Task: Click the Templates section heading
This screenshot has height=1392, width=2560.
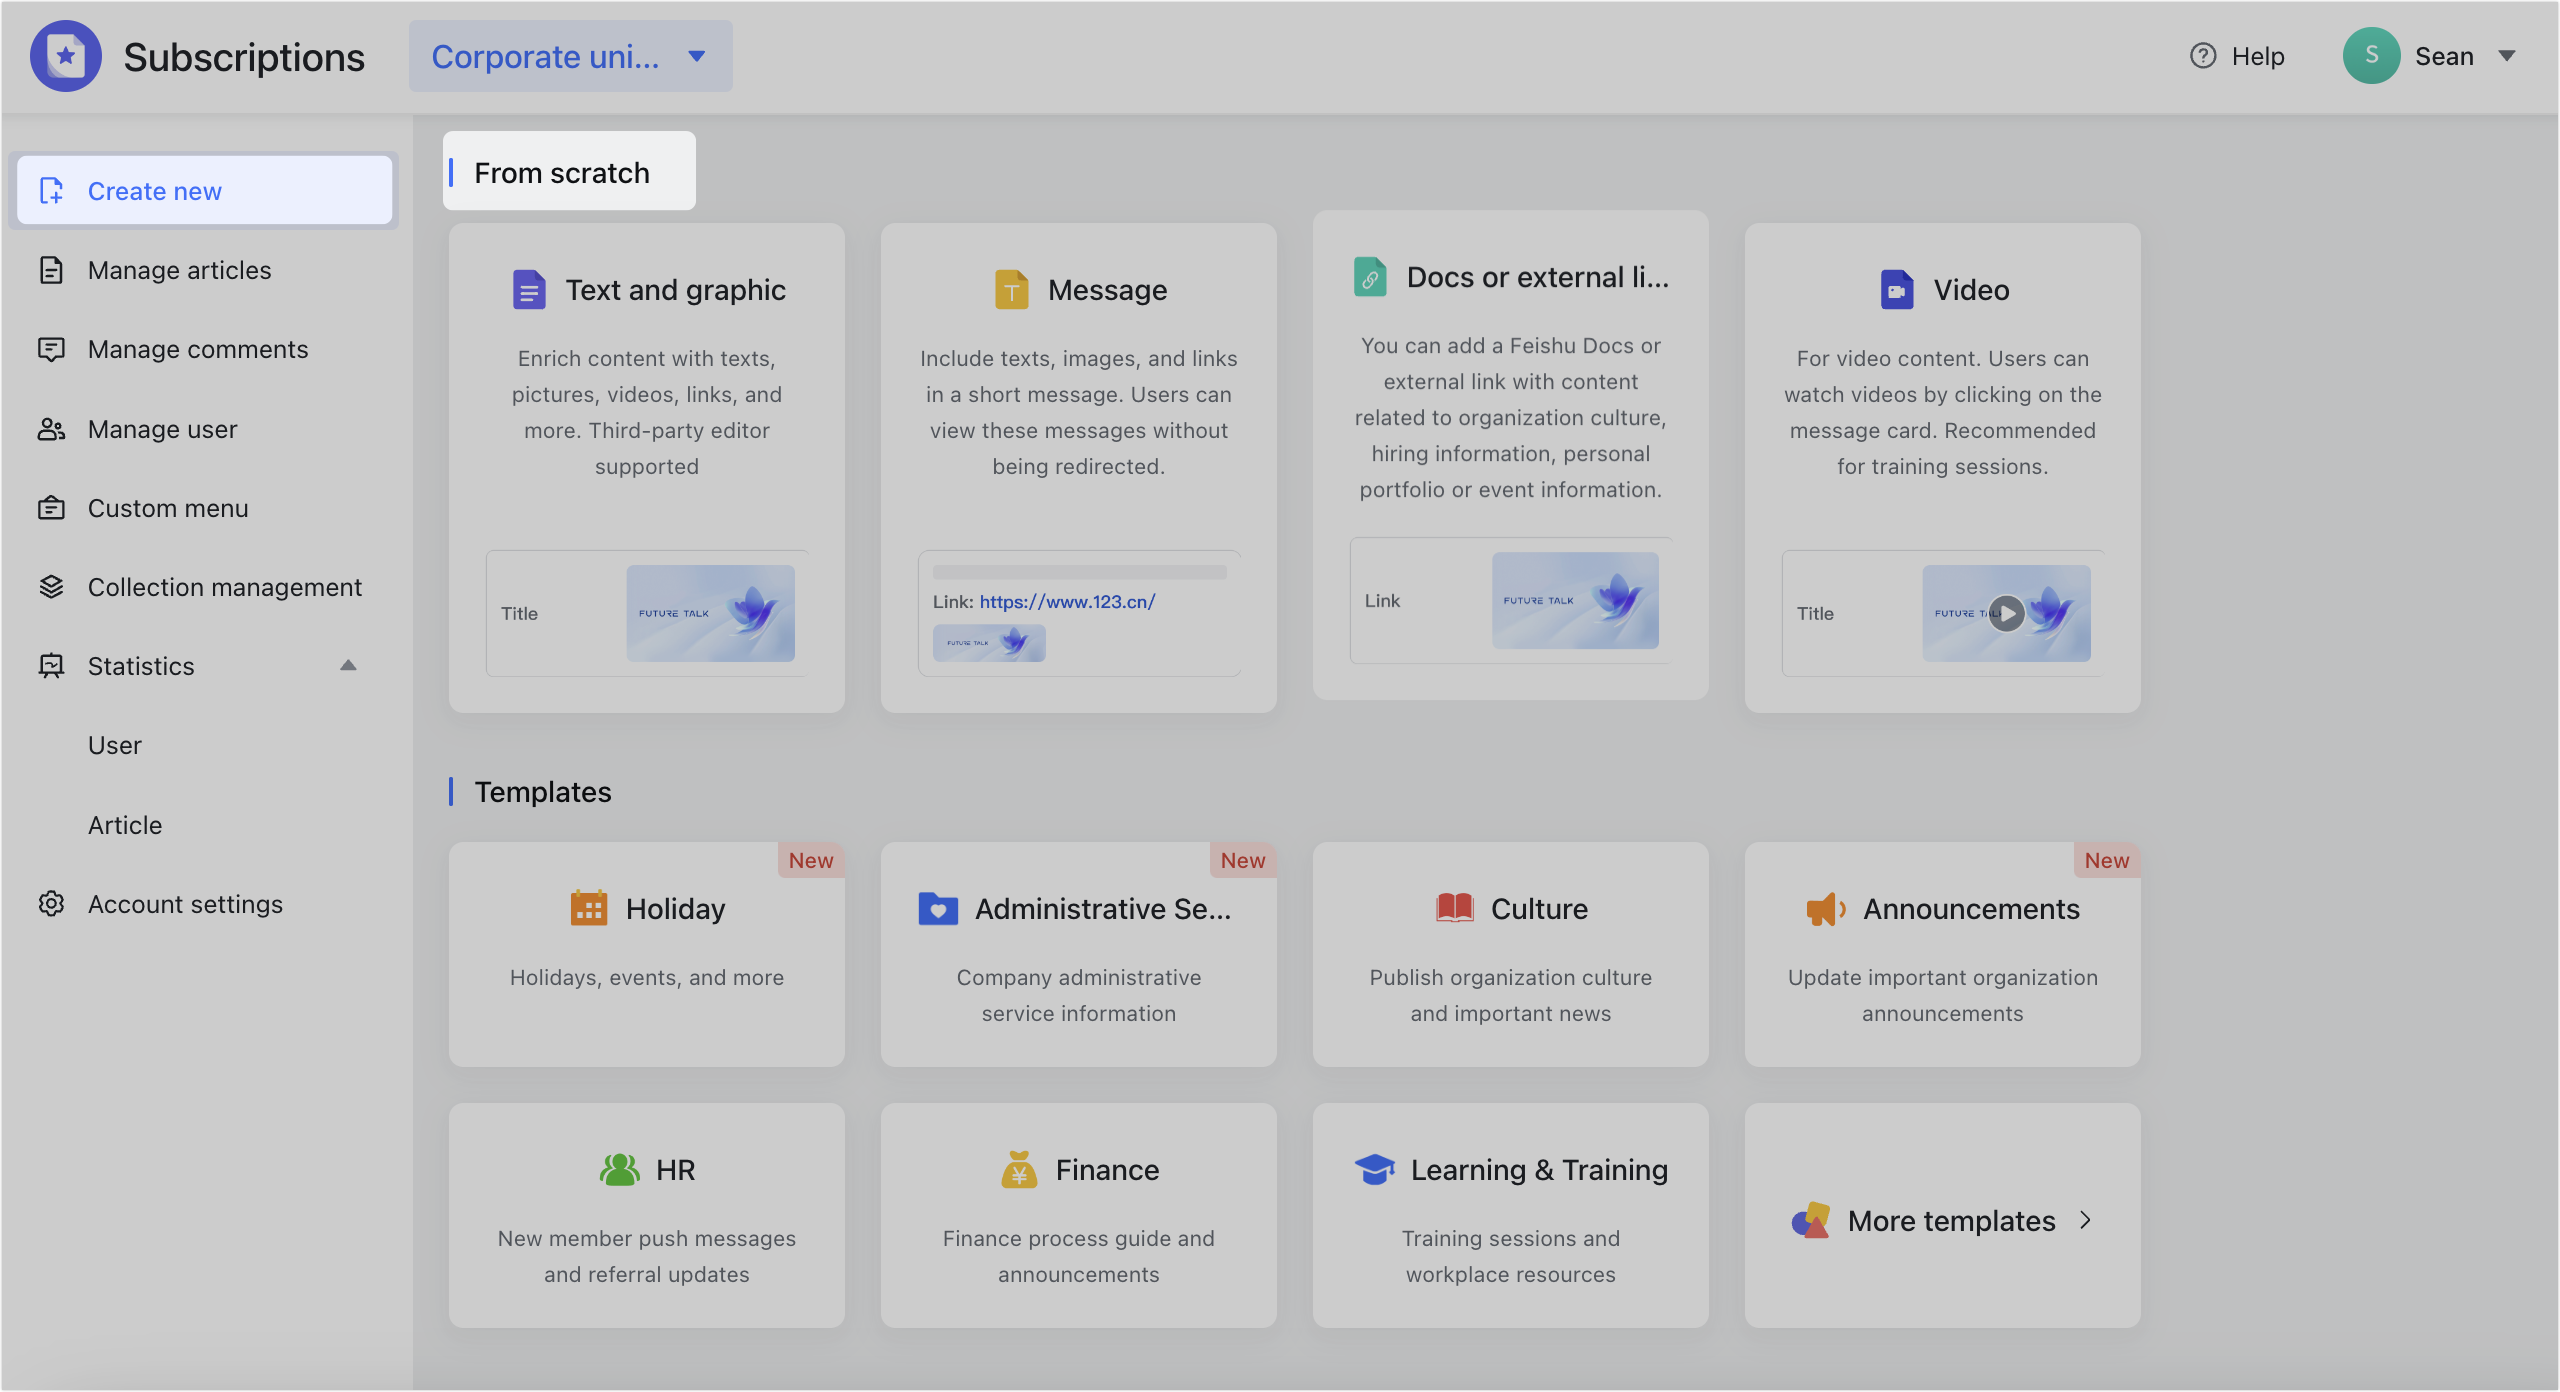Action: (x=543, y=791)
